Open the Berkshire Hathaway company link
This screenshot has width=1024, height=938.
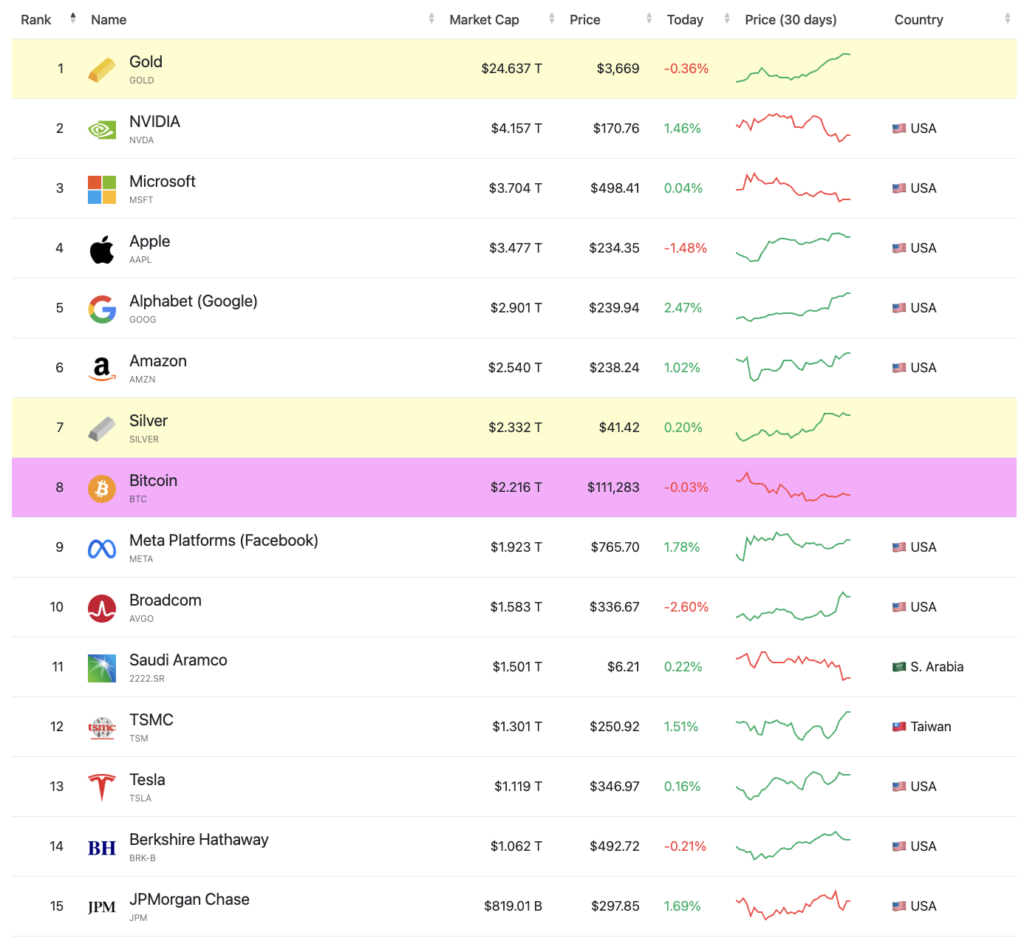[x=199, y=840]
